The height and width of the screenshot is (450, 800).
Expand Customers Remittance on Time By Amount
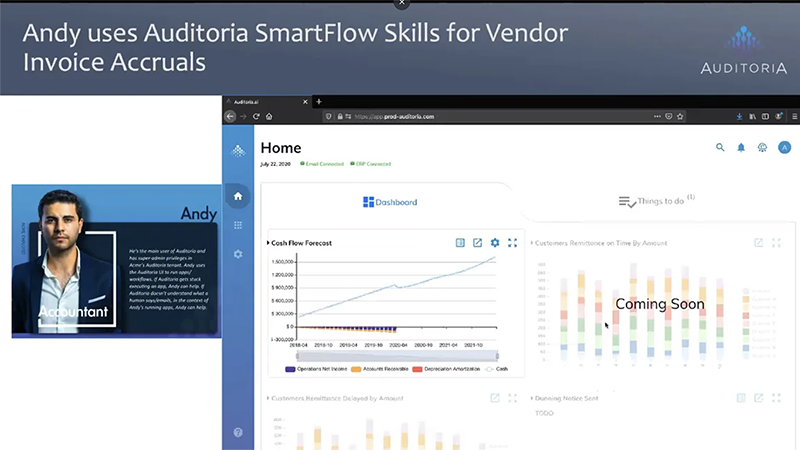point(532,243)
